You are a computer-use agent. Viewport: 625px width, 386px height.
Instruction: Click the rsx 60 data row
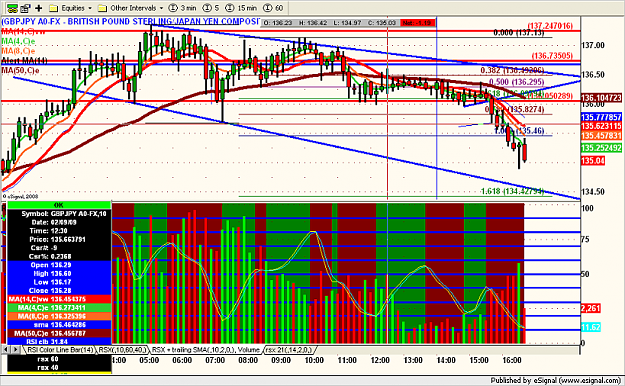tap(59, 359)
